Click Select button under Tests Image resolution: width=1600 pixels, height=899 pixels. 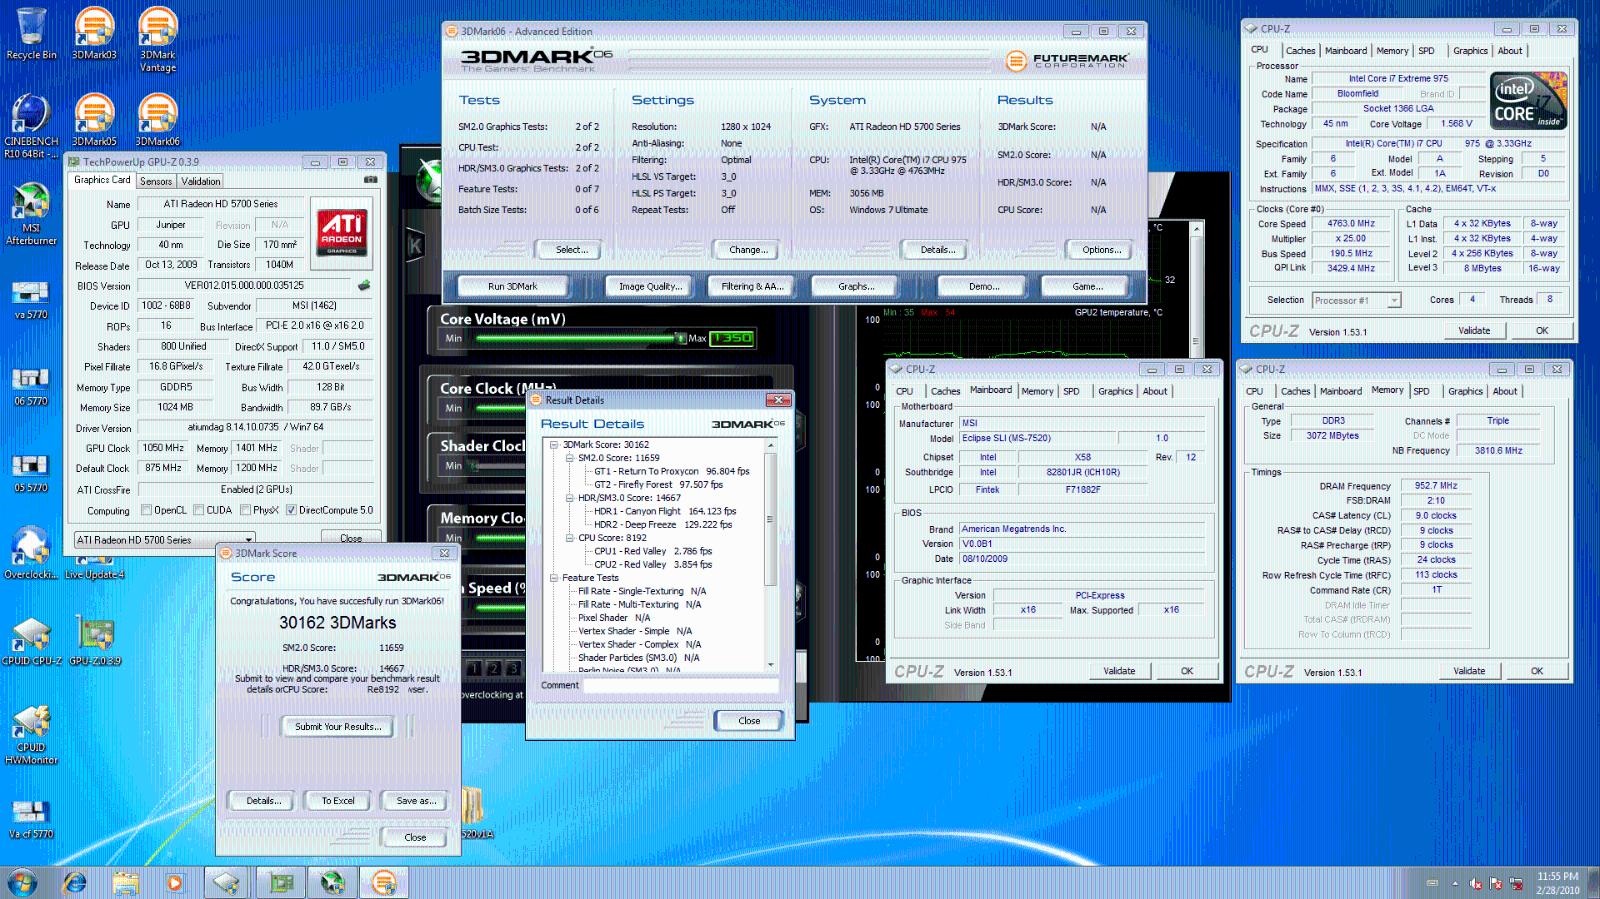[571, 249]
